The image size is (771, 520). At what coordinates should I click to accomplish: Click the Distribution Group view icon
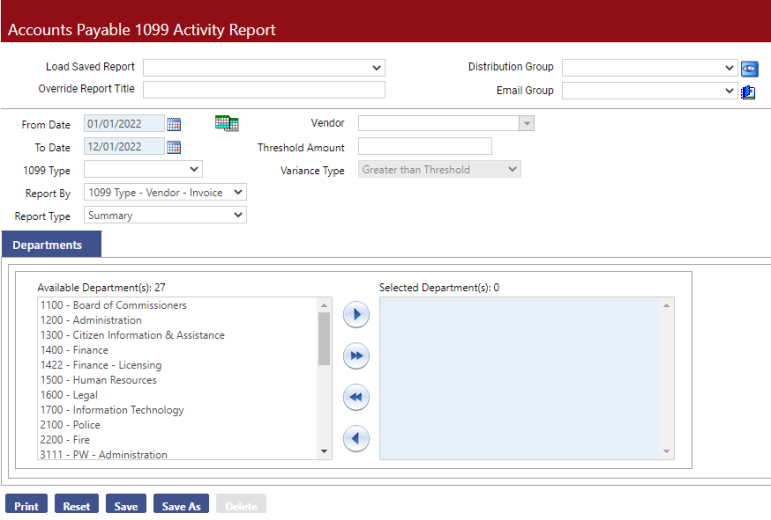(749, 68)
